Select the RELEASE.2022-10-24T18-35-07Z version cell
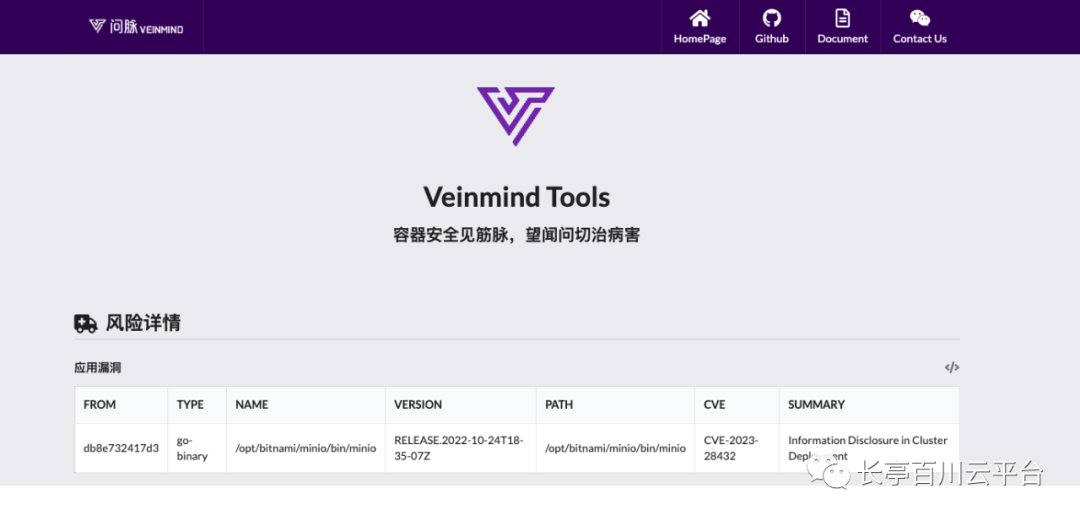Viewport: 1080px width, 521px height. [x=461, y=448]
